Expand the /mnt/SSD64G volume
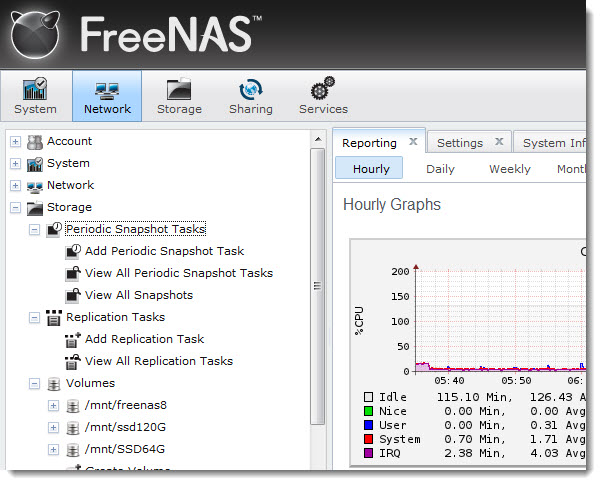Screen dimensions: 601x485 coord(54,449)
